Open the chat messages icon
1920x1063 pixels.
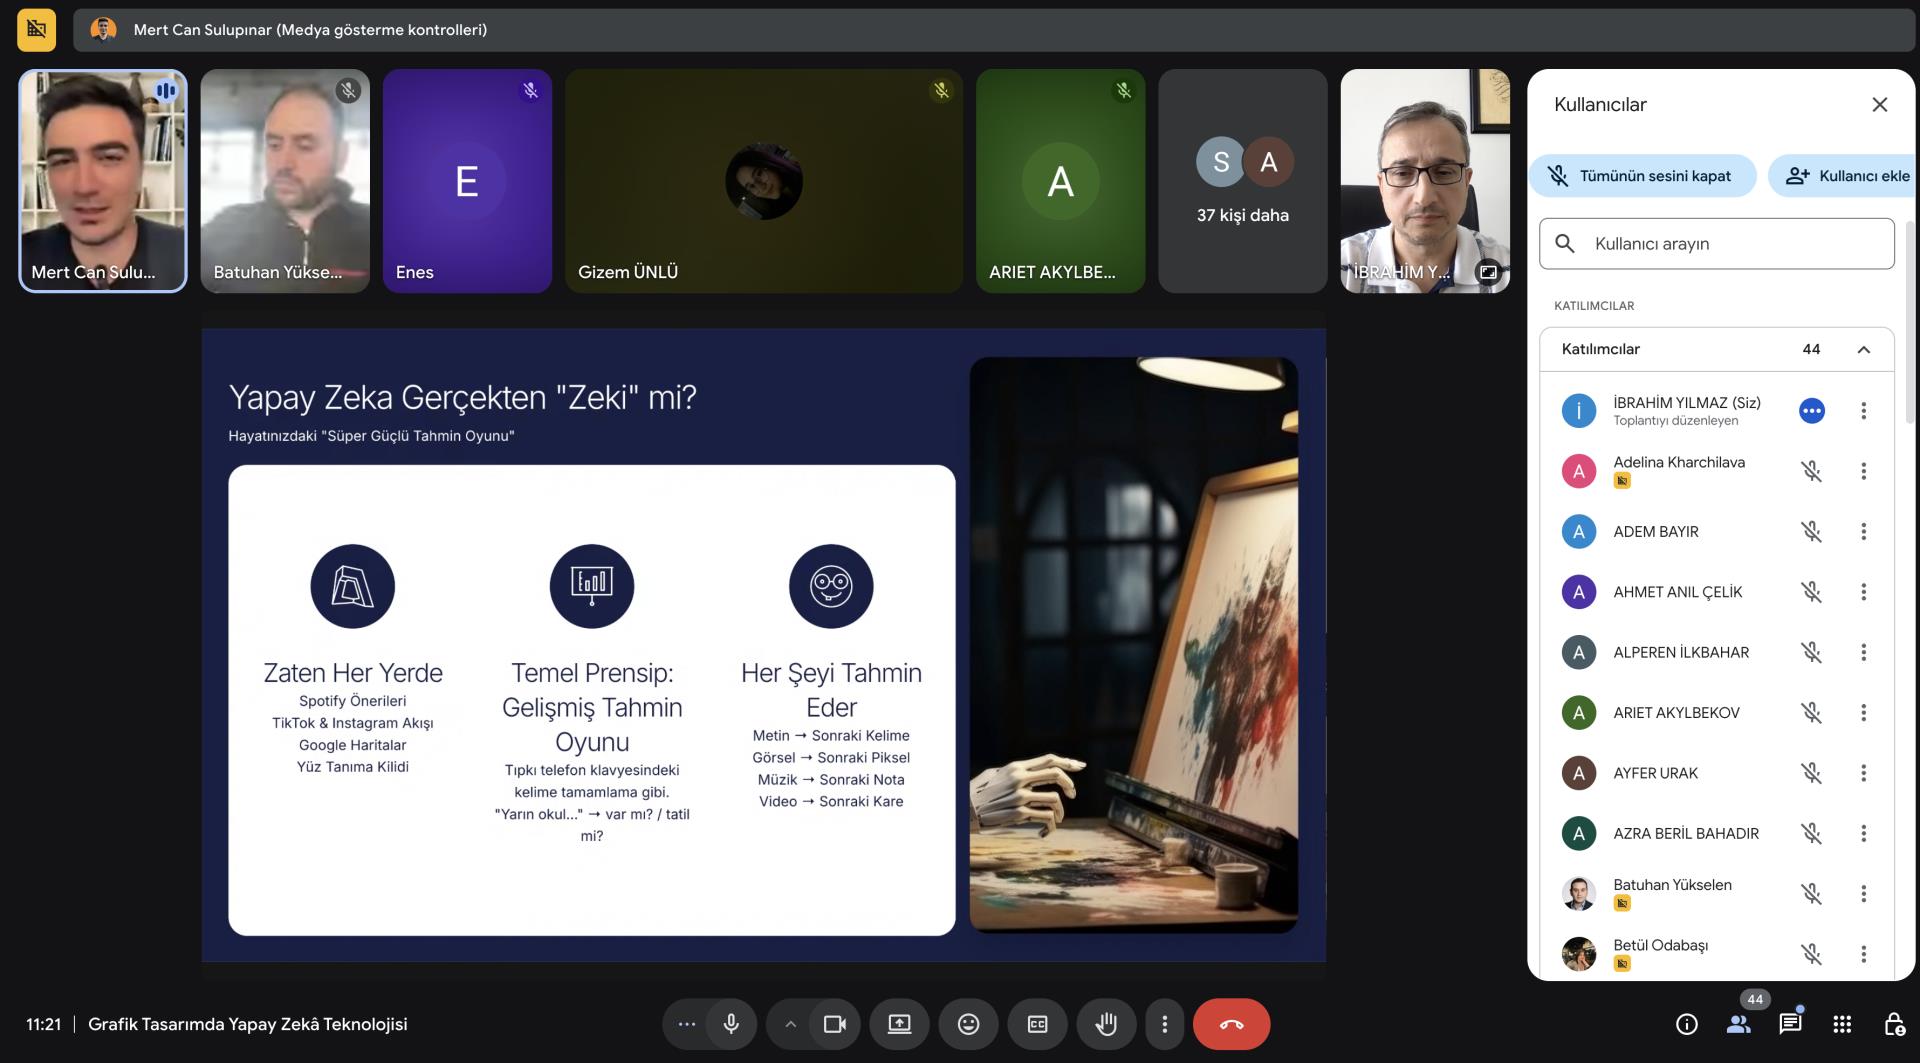tap(1790, 1024)
